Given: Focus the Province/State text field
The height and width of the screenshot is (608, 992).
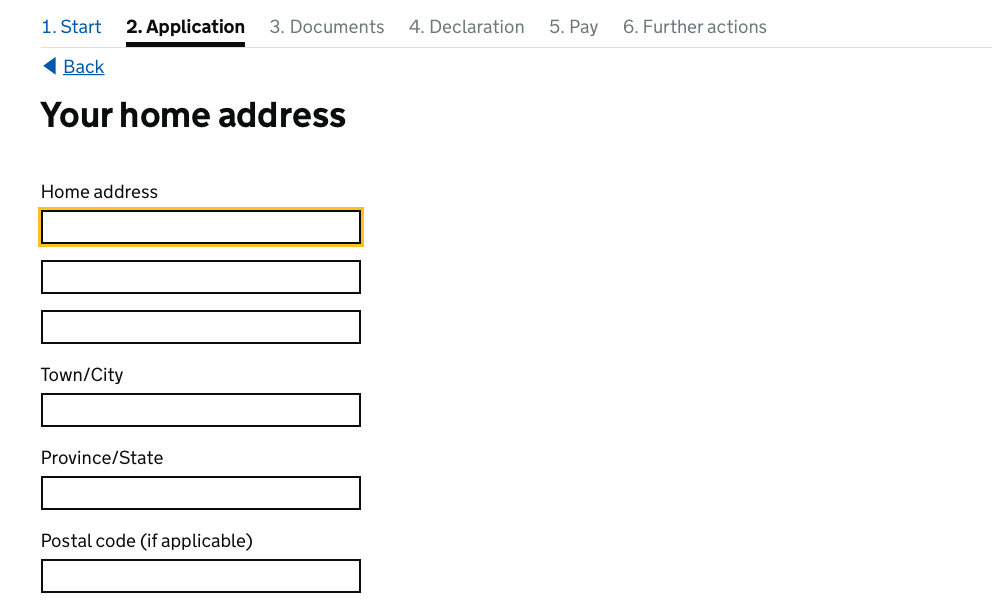Looking at the screenshot, I should [x=201, y=493].
